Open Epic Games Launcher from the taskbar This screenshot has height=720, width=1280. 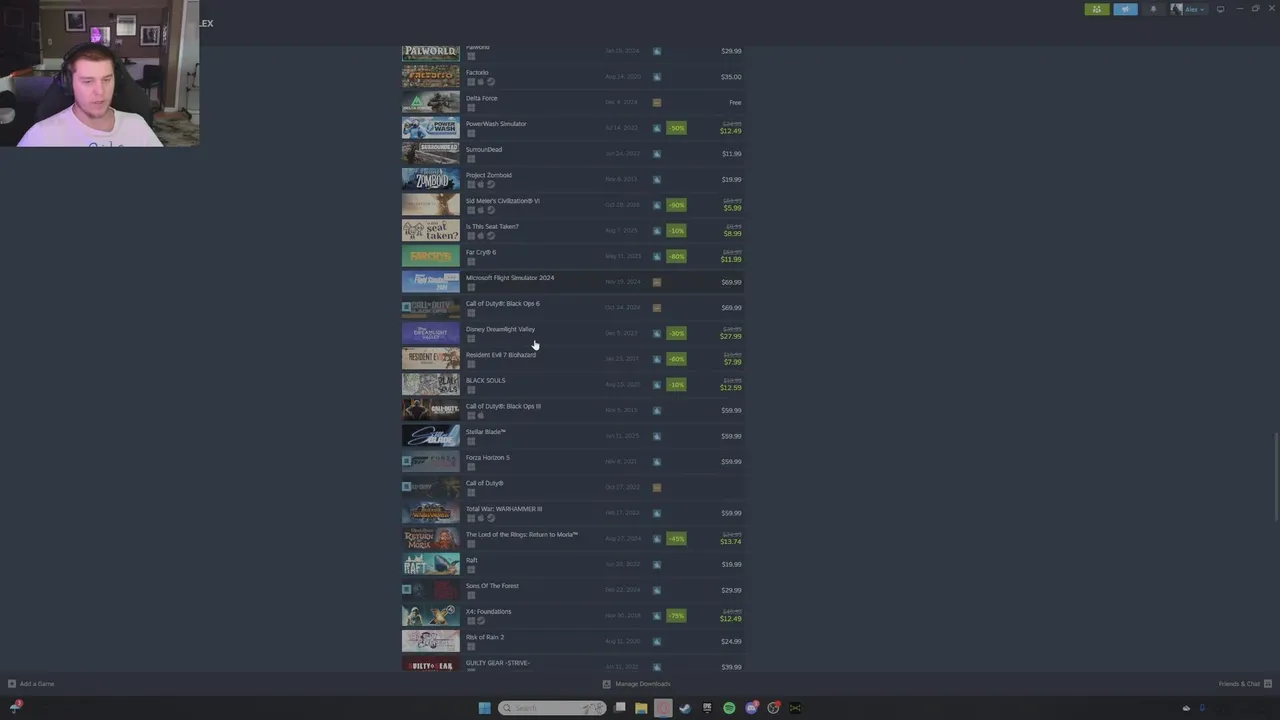coord(707,708)
